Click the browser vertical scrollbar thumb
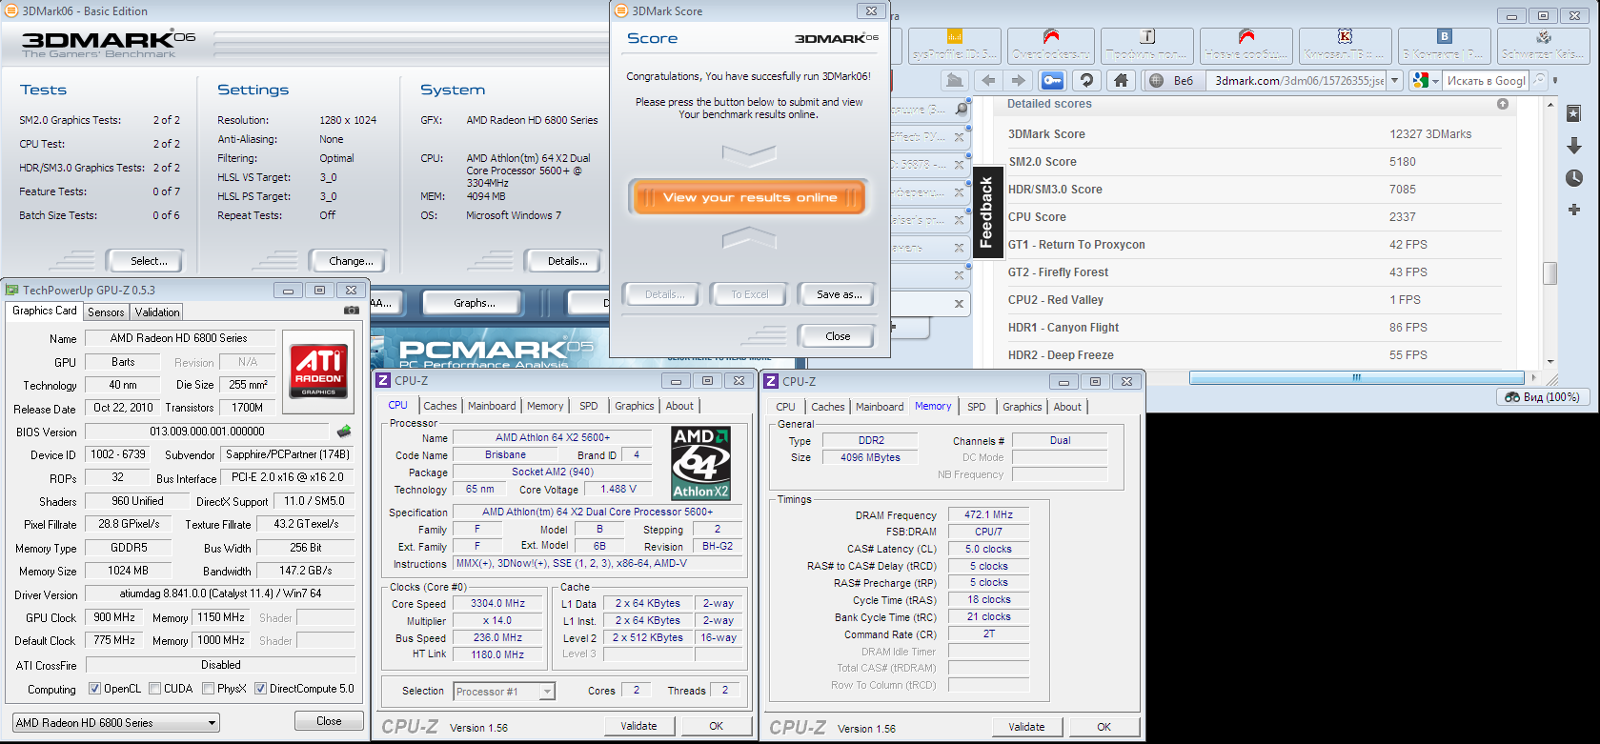 (x=1550, y=273)
